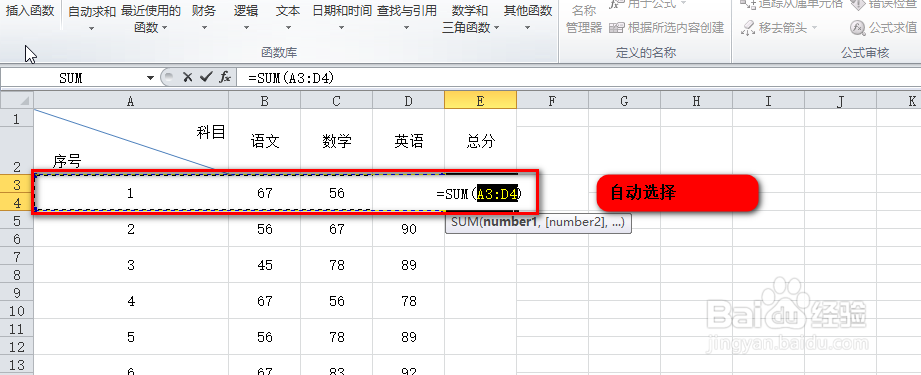Screen dimensions: 921x375
Task: Open Date and Time (日期和时间) functions
Action: point(342,18)
